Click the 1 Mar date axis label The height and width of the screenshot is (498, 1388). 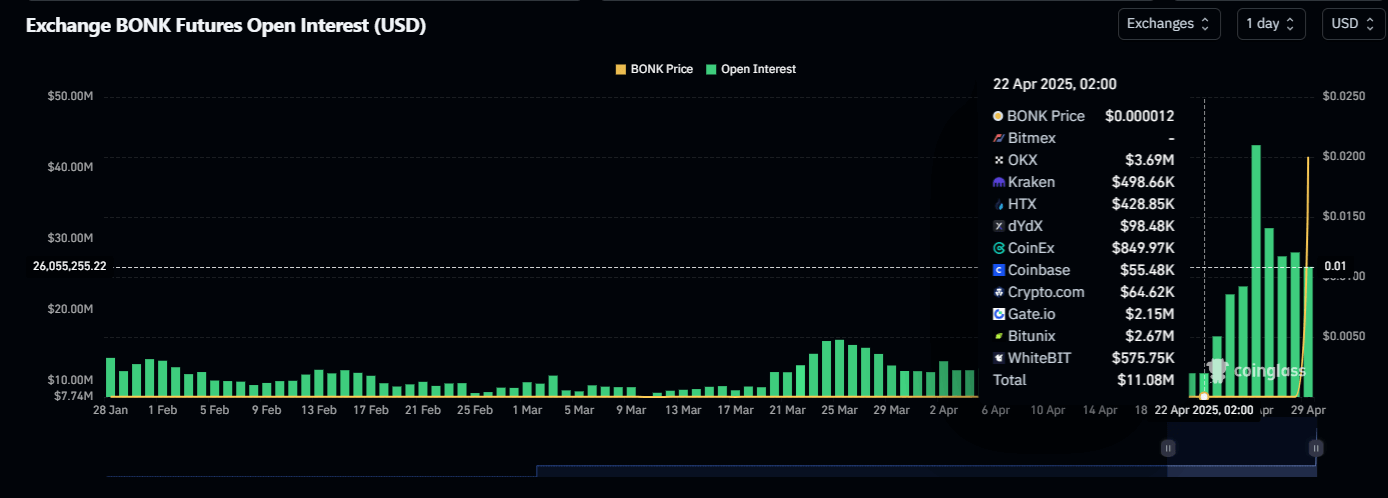(527, 410)
